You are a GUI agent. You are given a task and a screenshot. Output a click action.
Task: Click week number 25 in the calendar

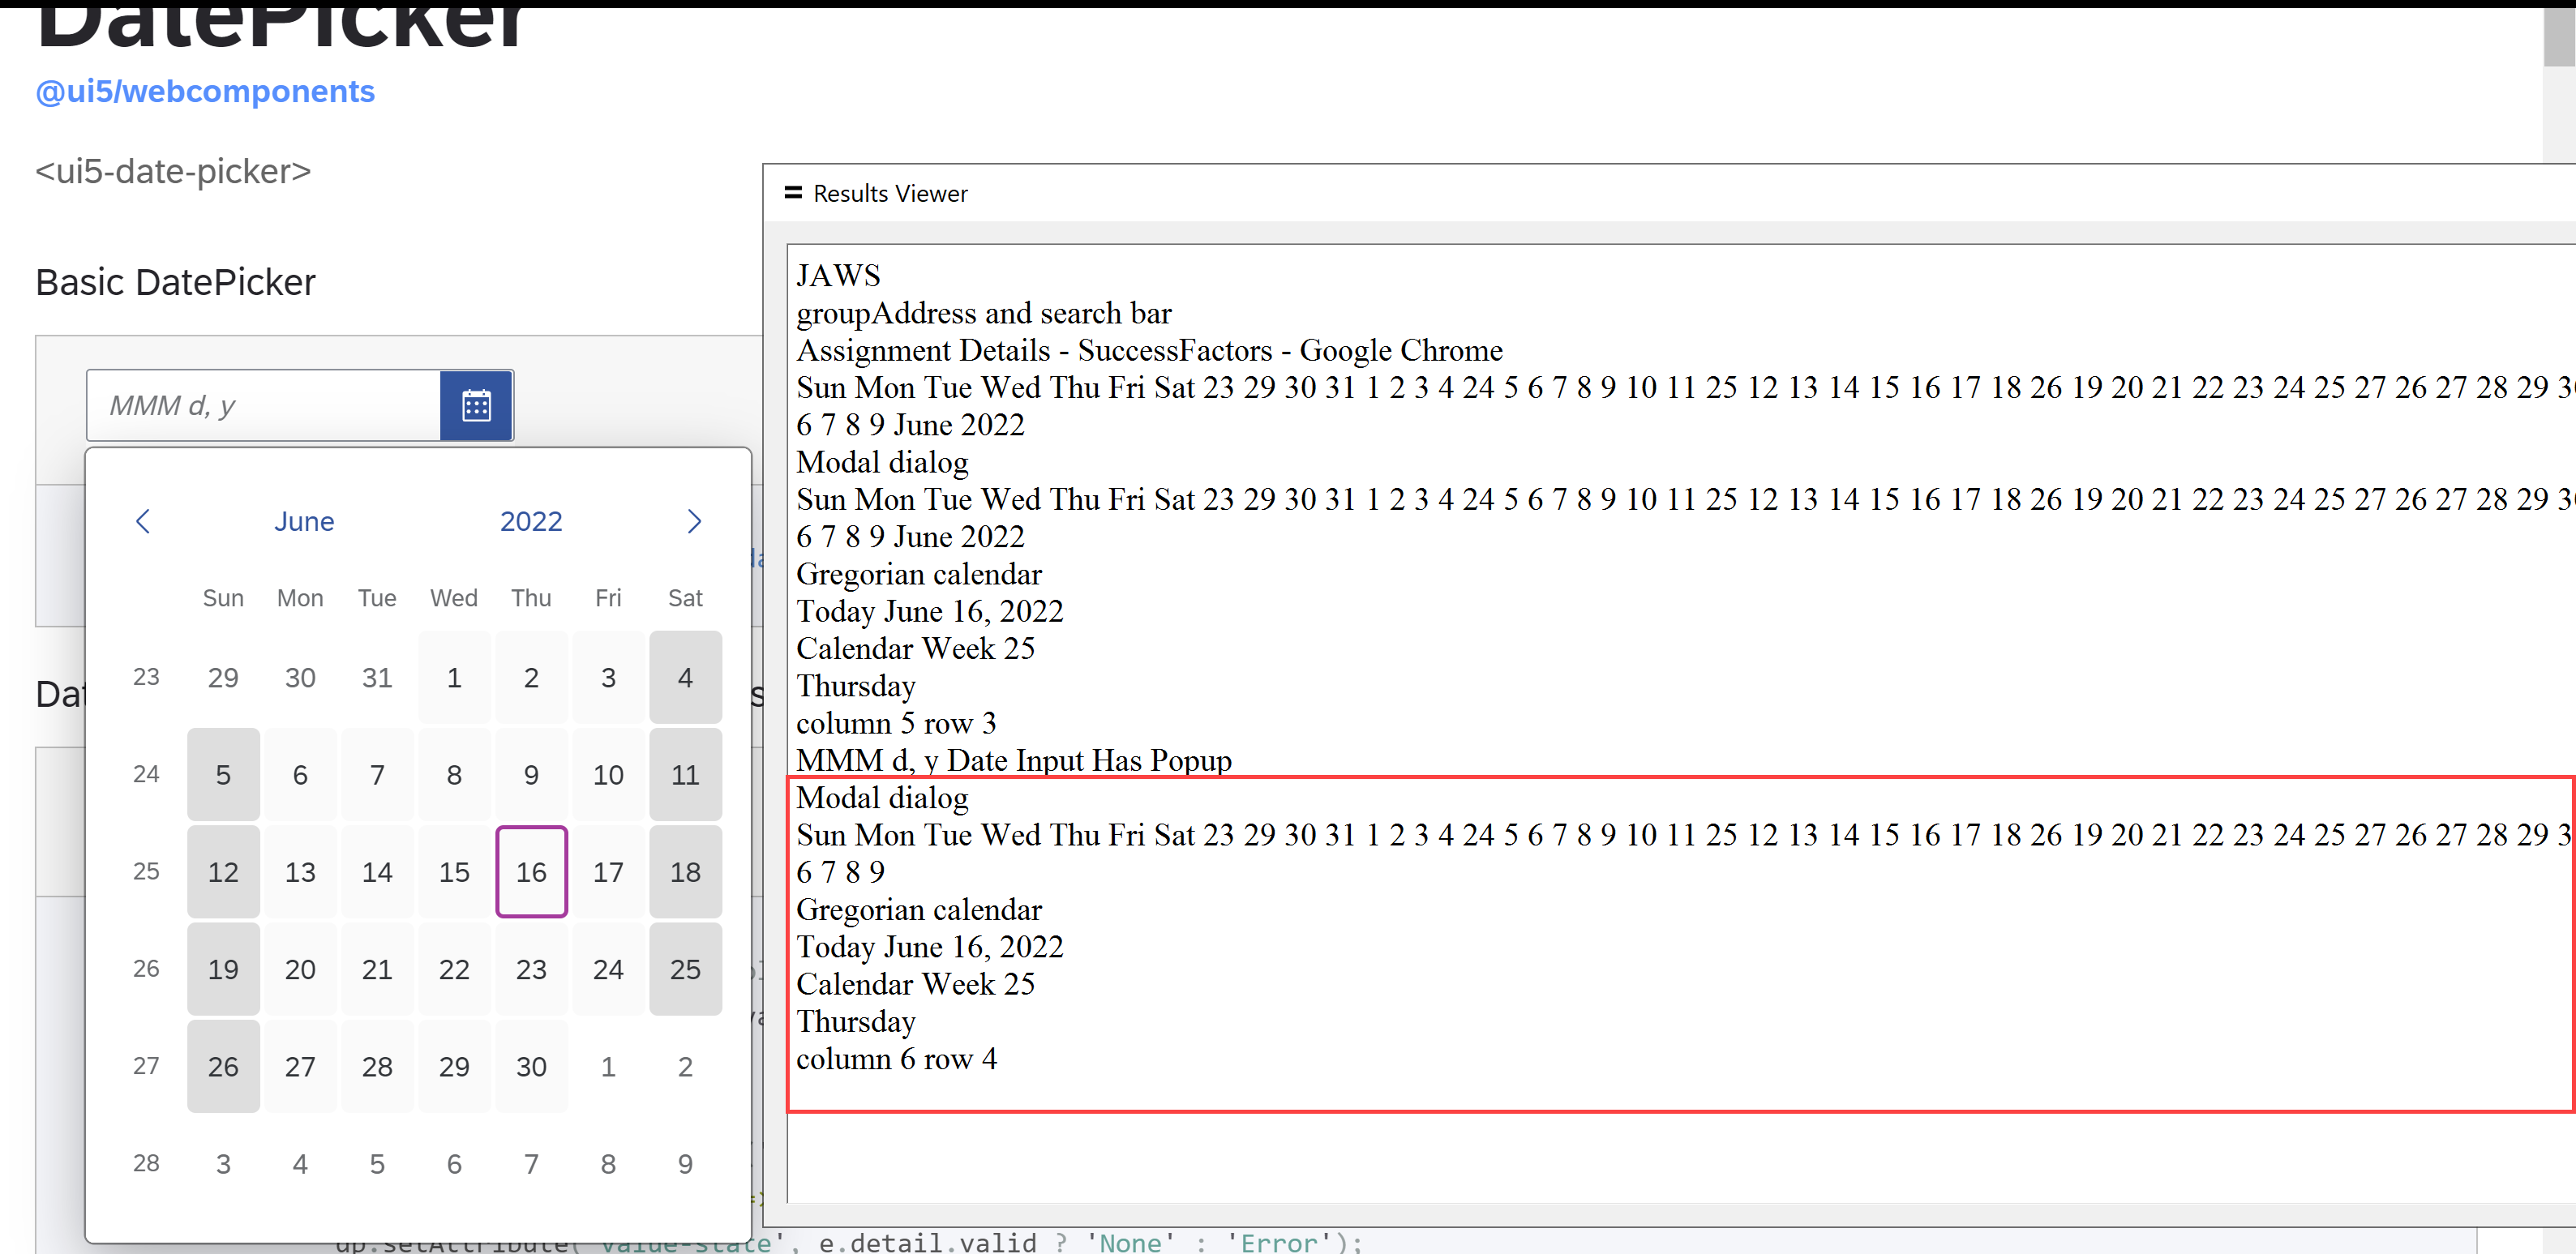coord(146,871)
